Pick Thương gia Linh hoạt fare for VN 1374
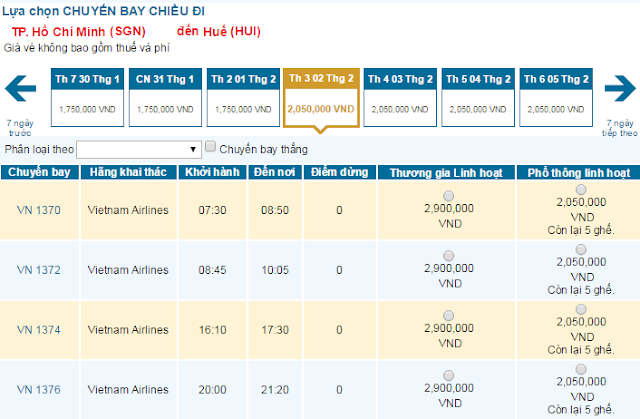This screenshot has height=419, width=640. point(448,314)
